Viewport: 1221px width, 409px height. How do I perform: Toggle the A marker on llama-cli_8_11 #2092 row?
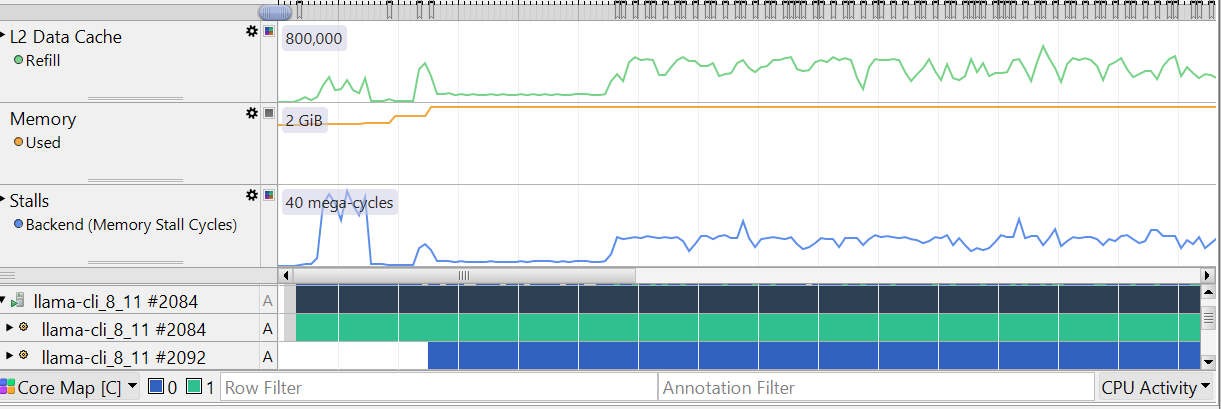pyautogui.click(x=267, y=357)
